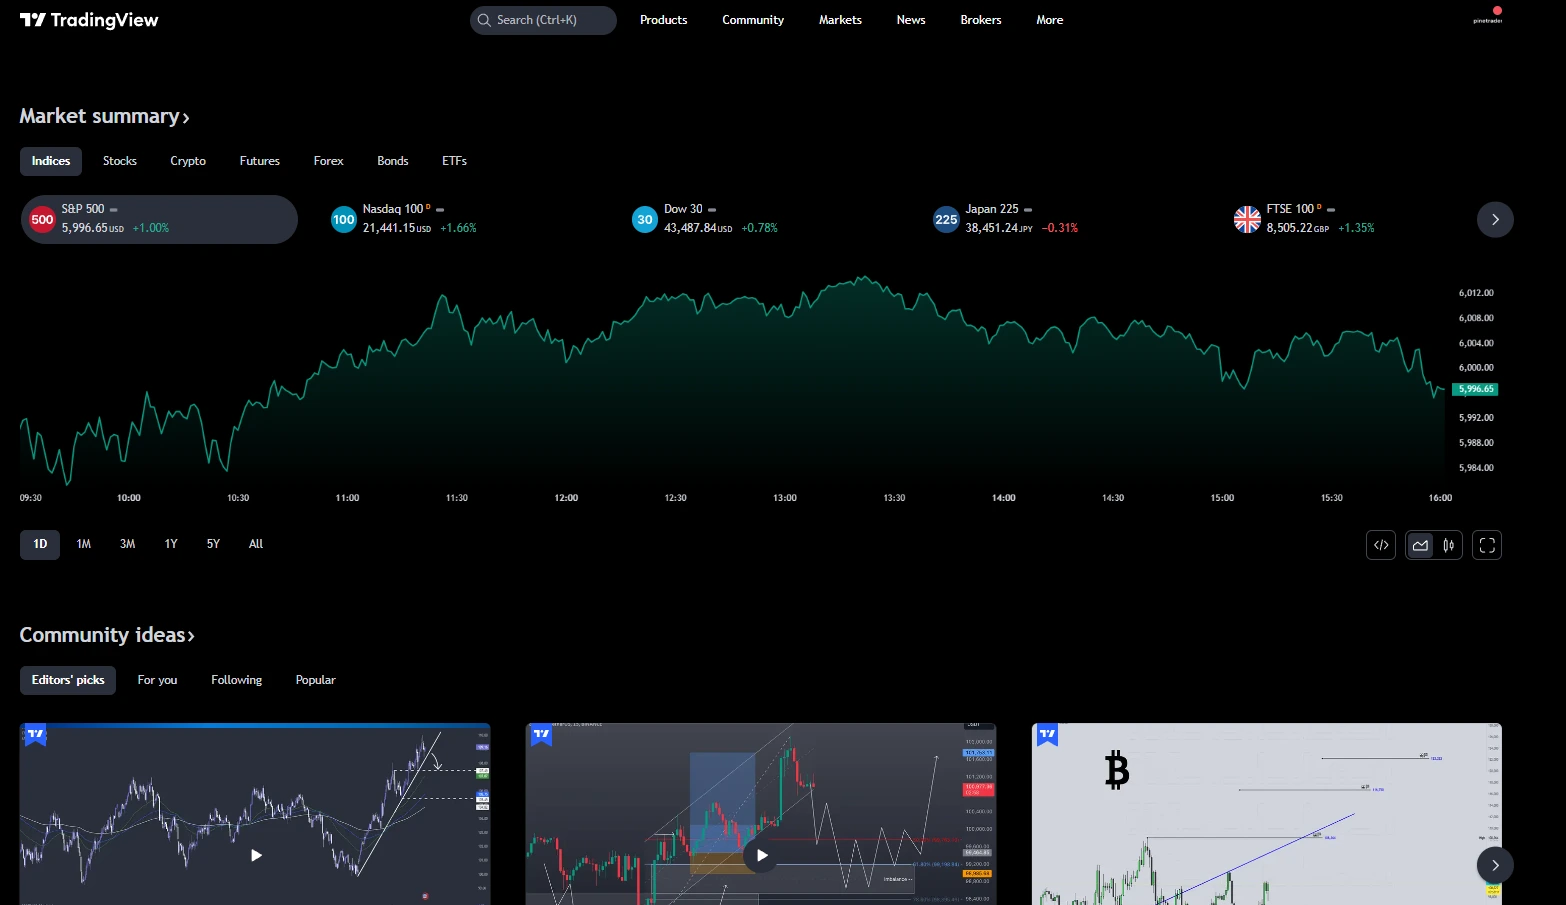Select Editors' picks ideas tab
The image size is (1566, 905).
coord(68,680)
